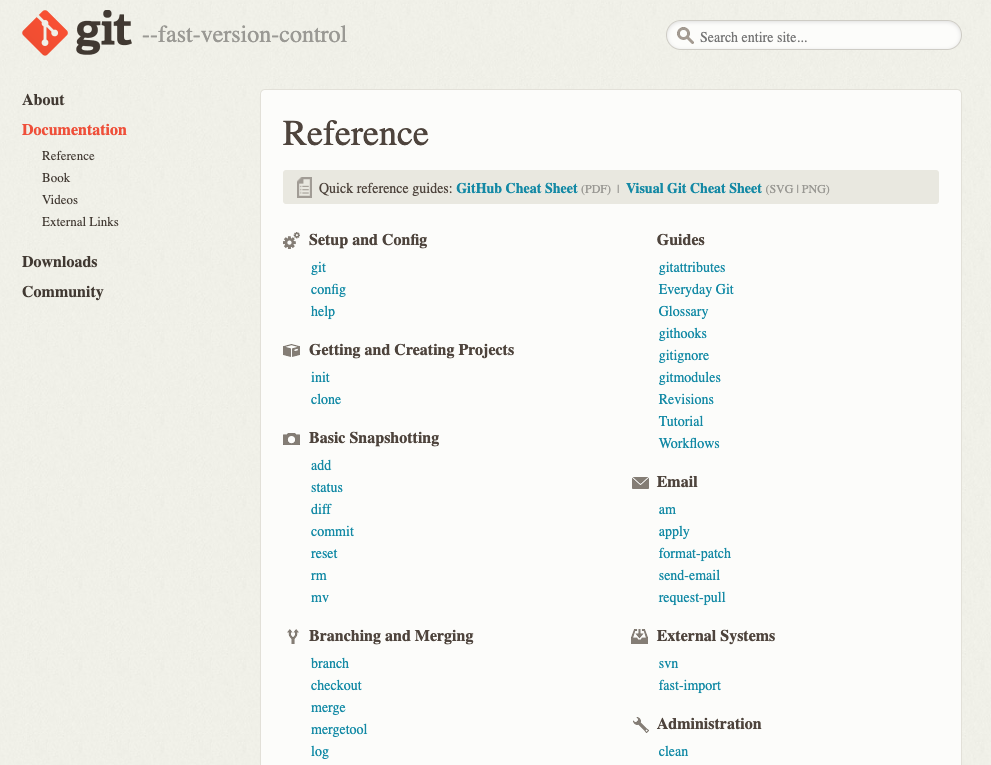Open the clone command link
This screenshot has height=765, width=991.
click(x=325, y=400)
